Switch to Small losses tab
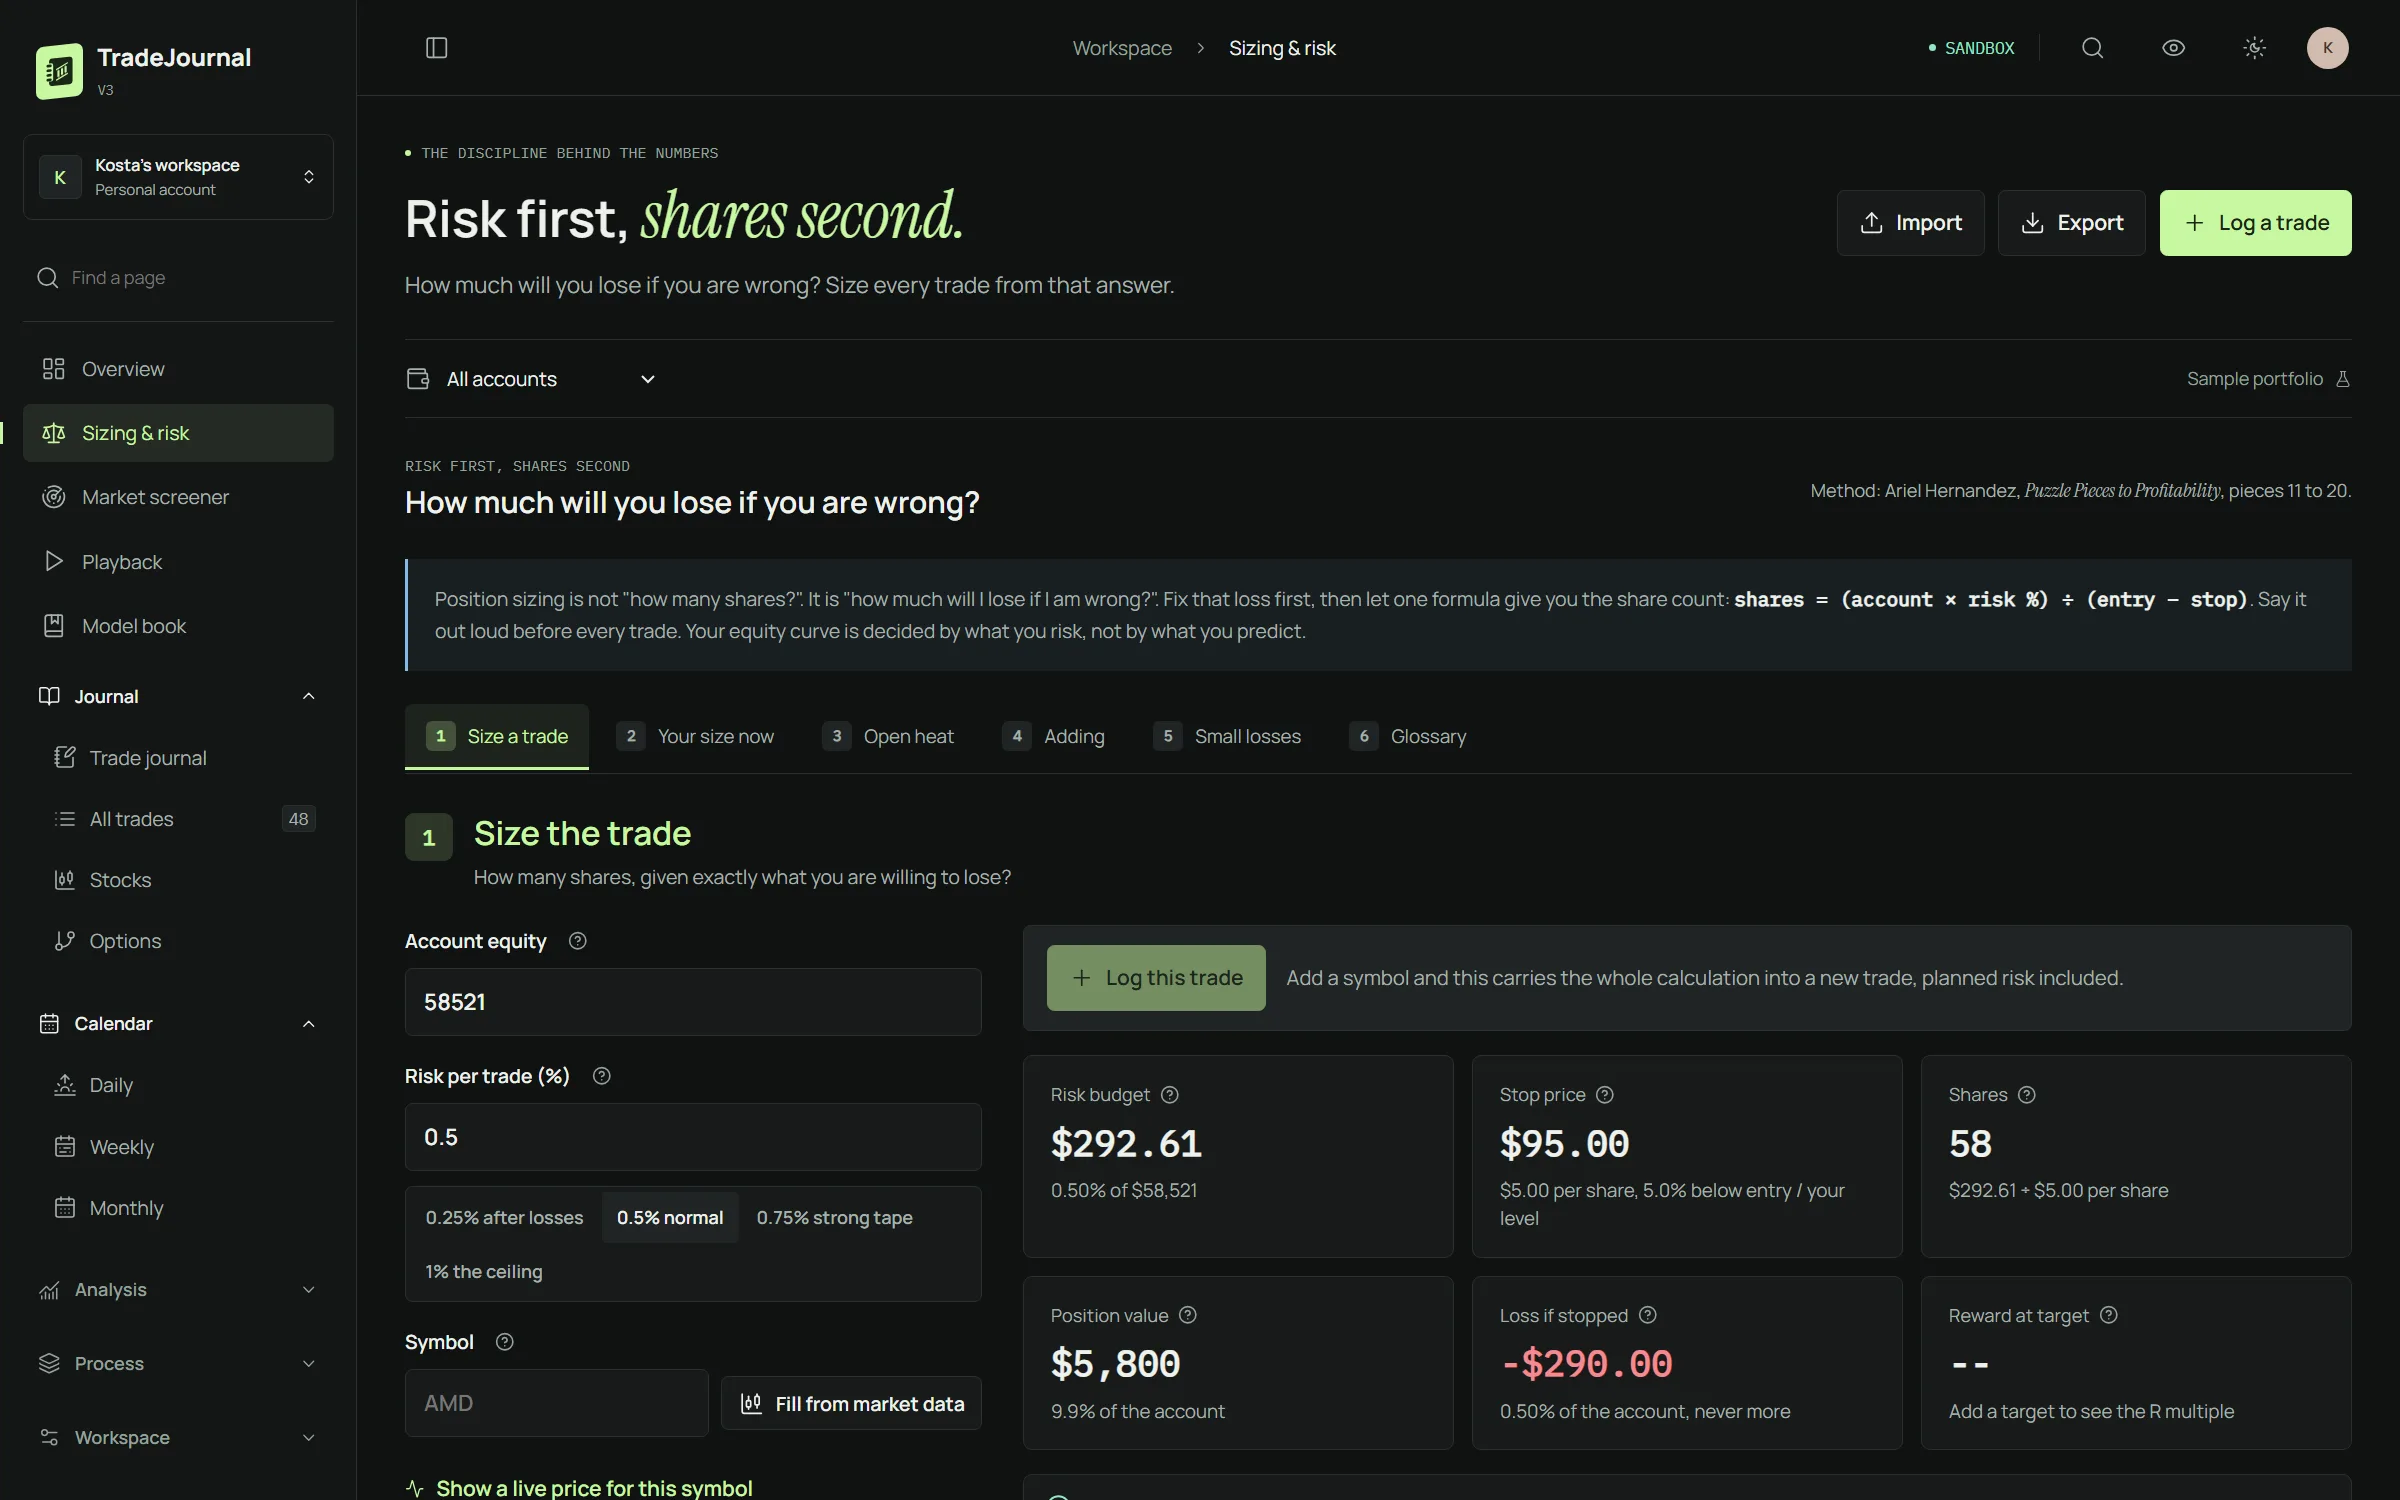 click(x=1227, y=737)
